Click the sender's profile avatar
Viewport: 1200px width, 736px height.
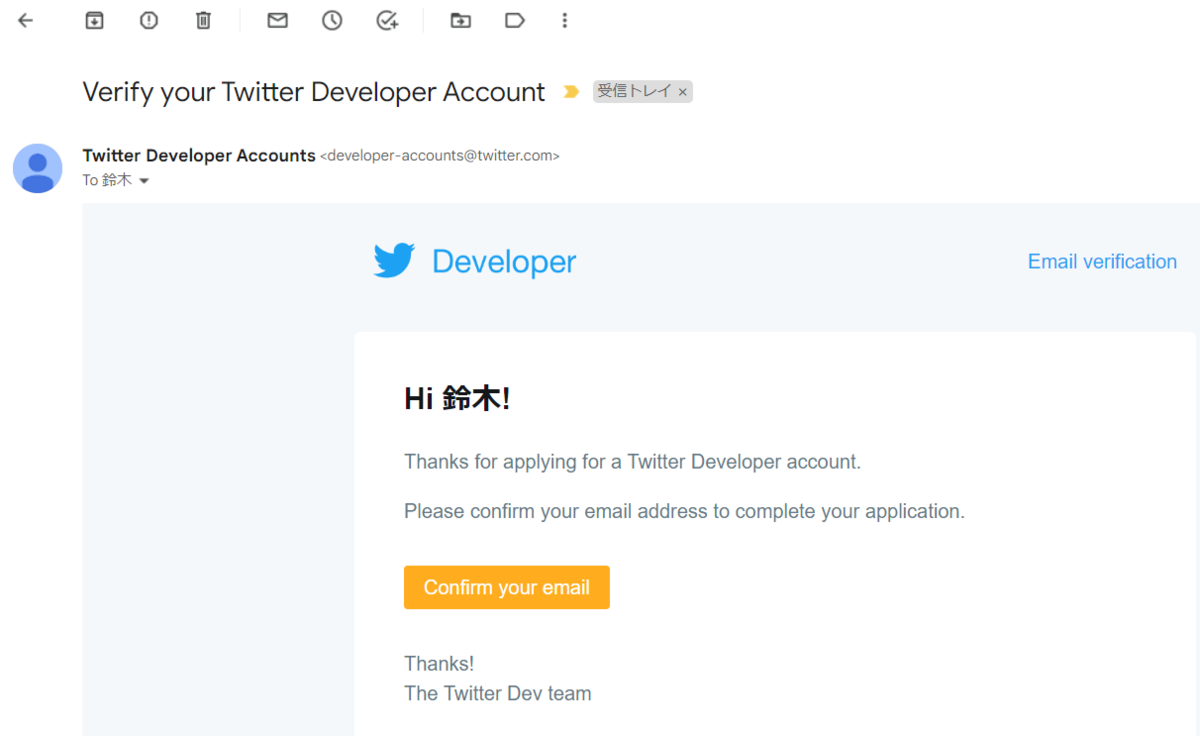coord(37,168)
